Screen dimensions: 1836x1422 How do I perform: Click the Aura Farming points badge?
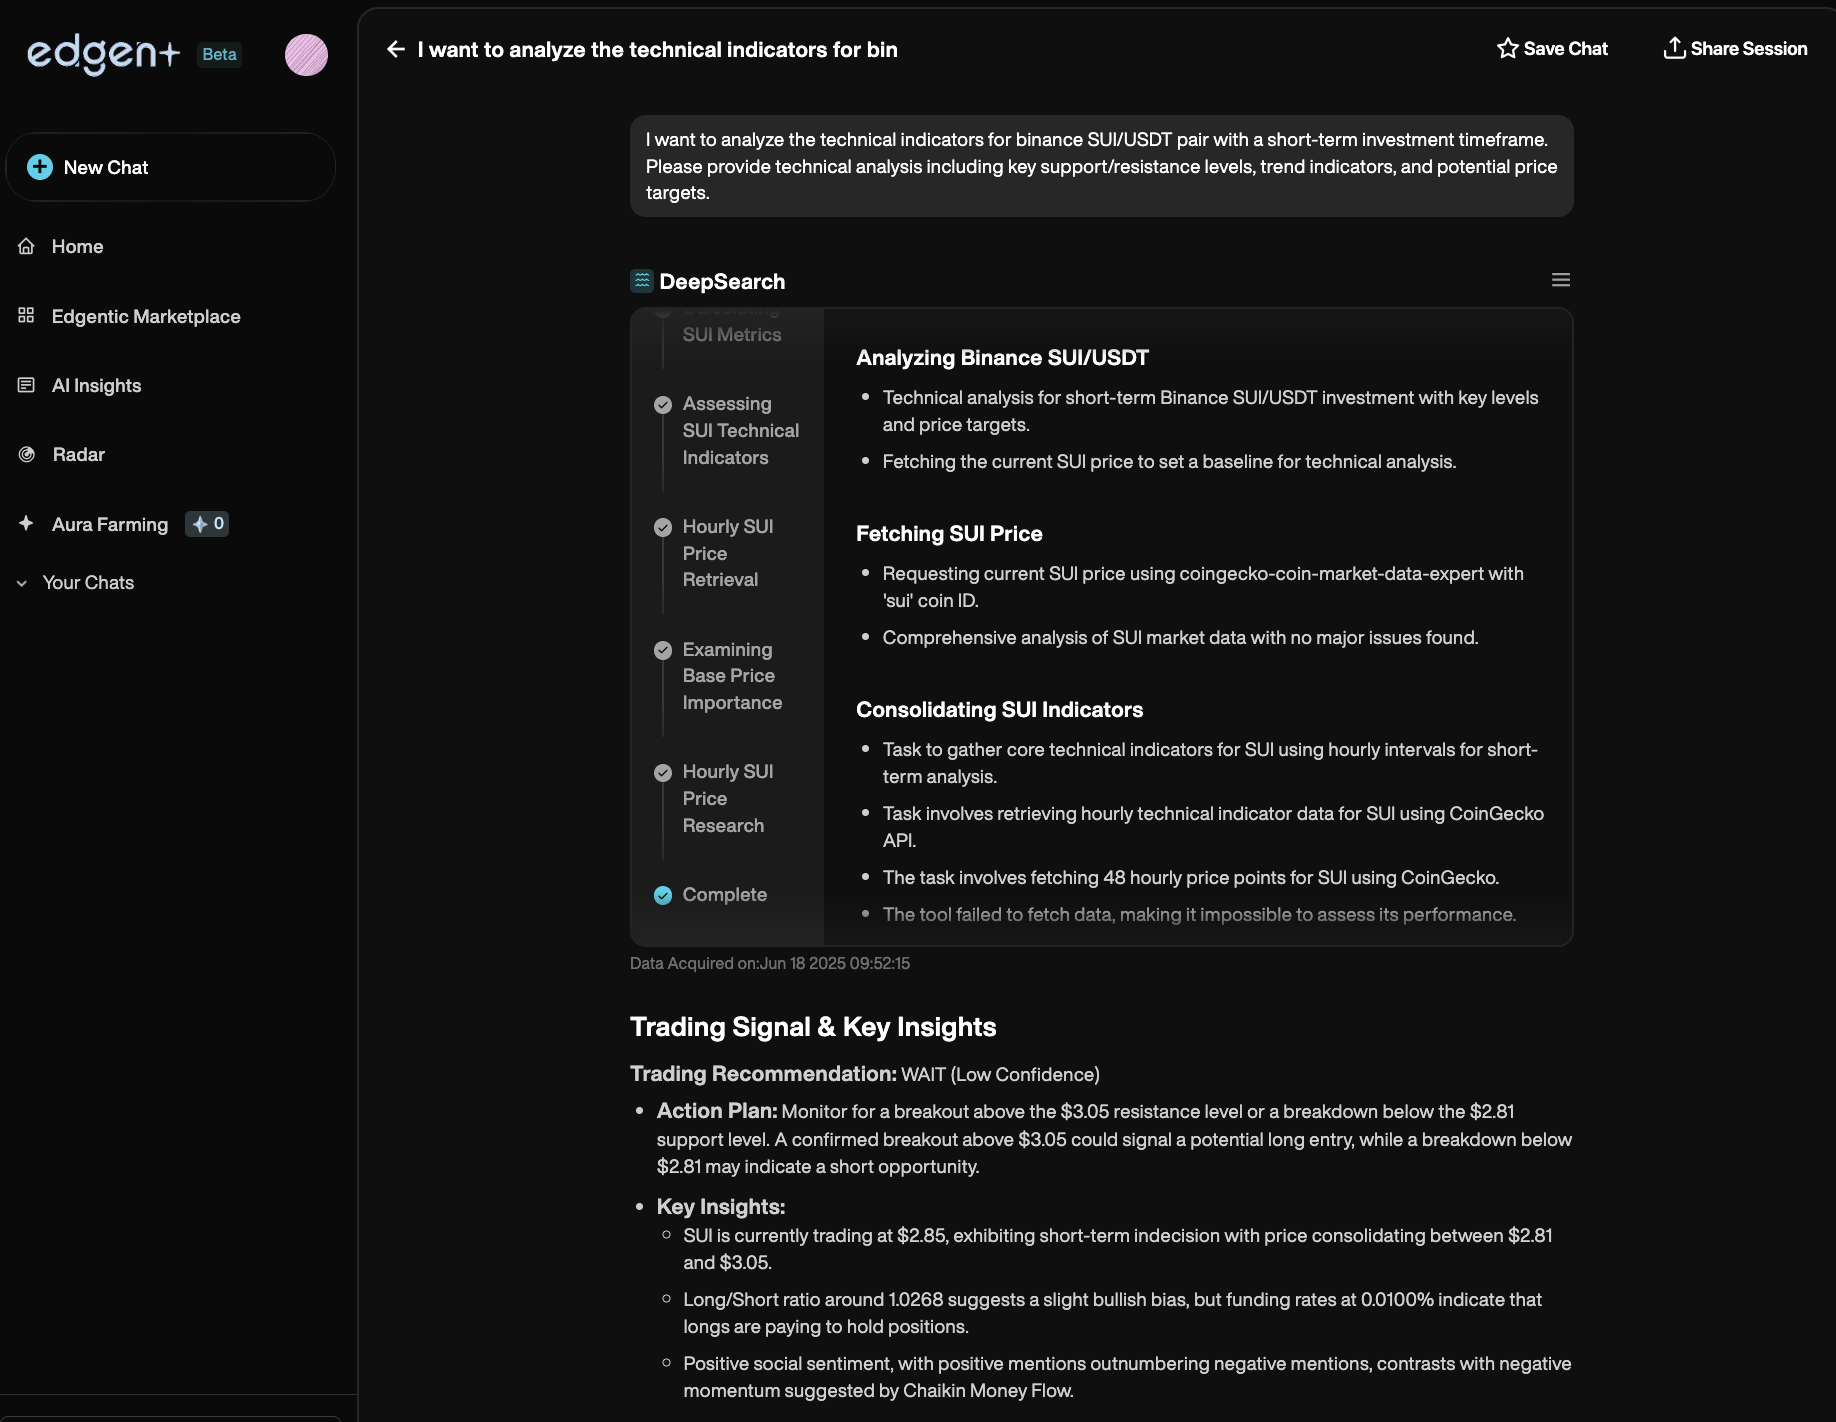pos(207,524)
